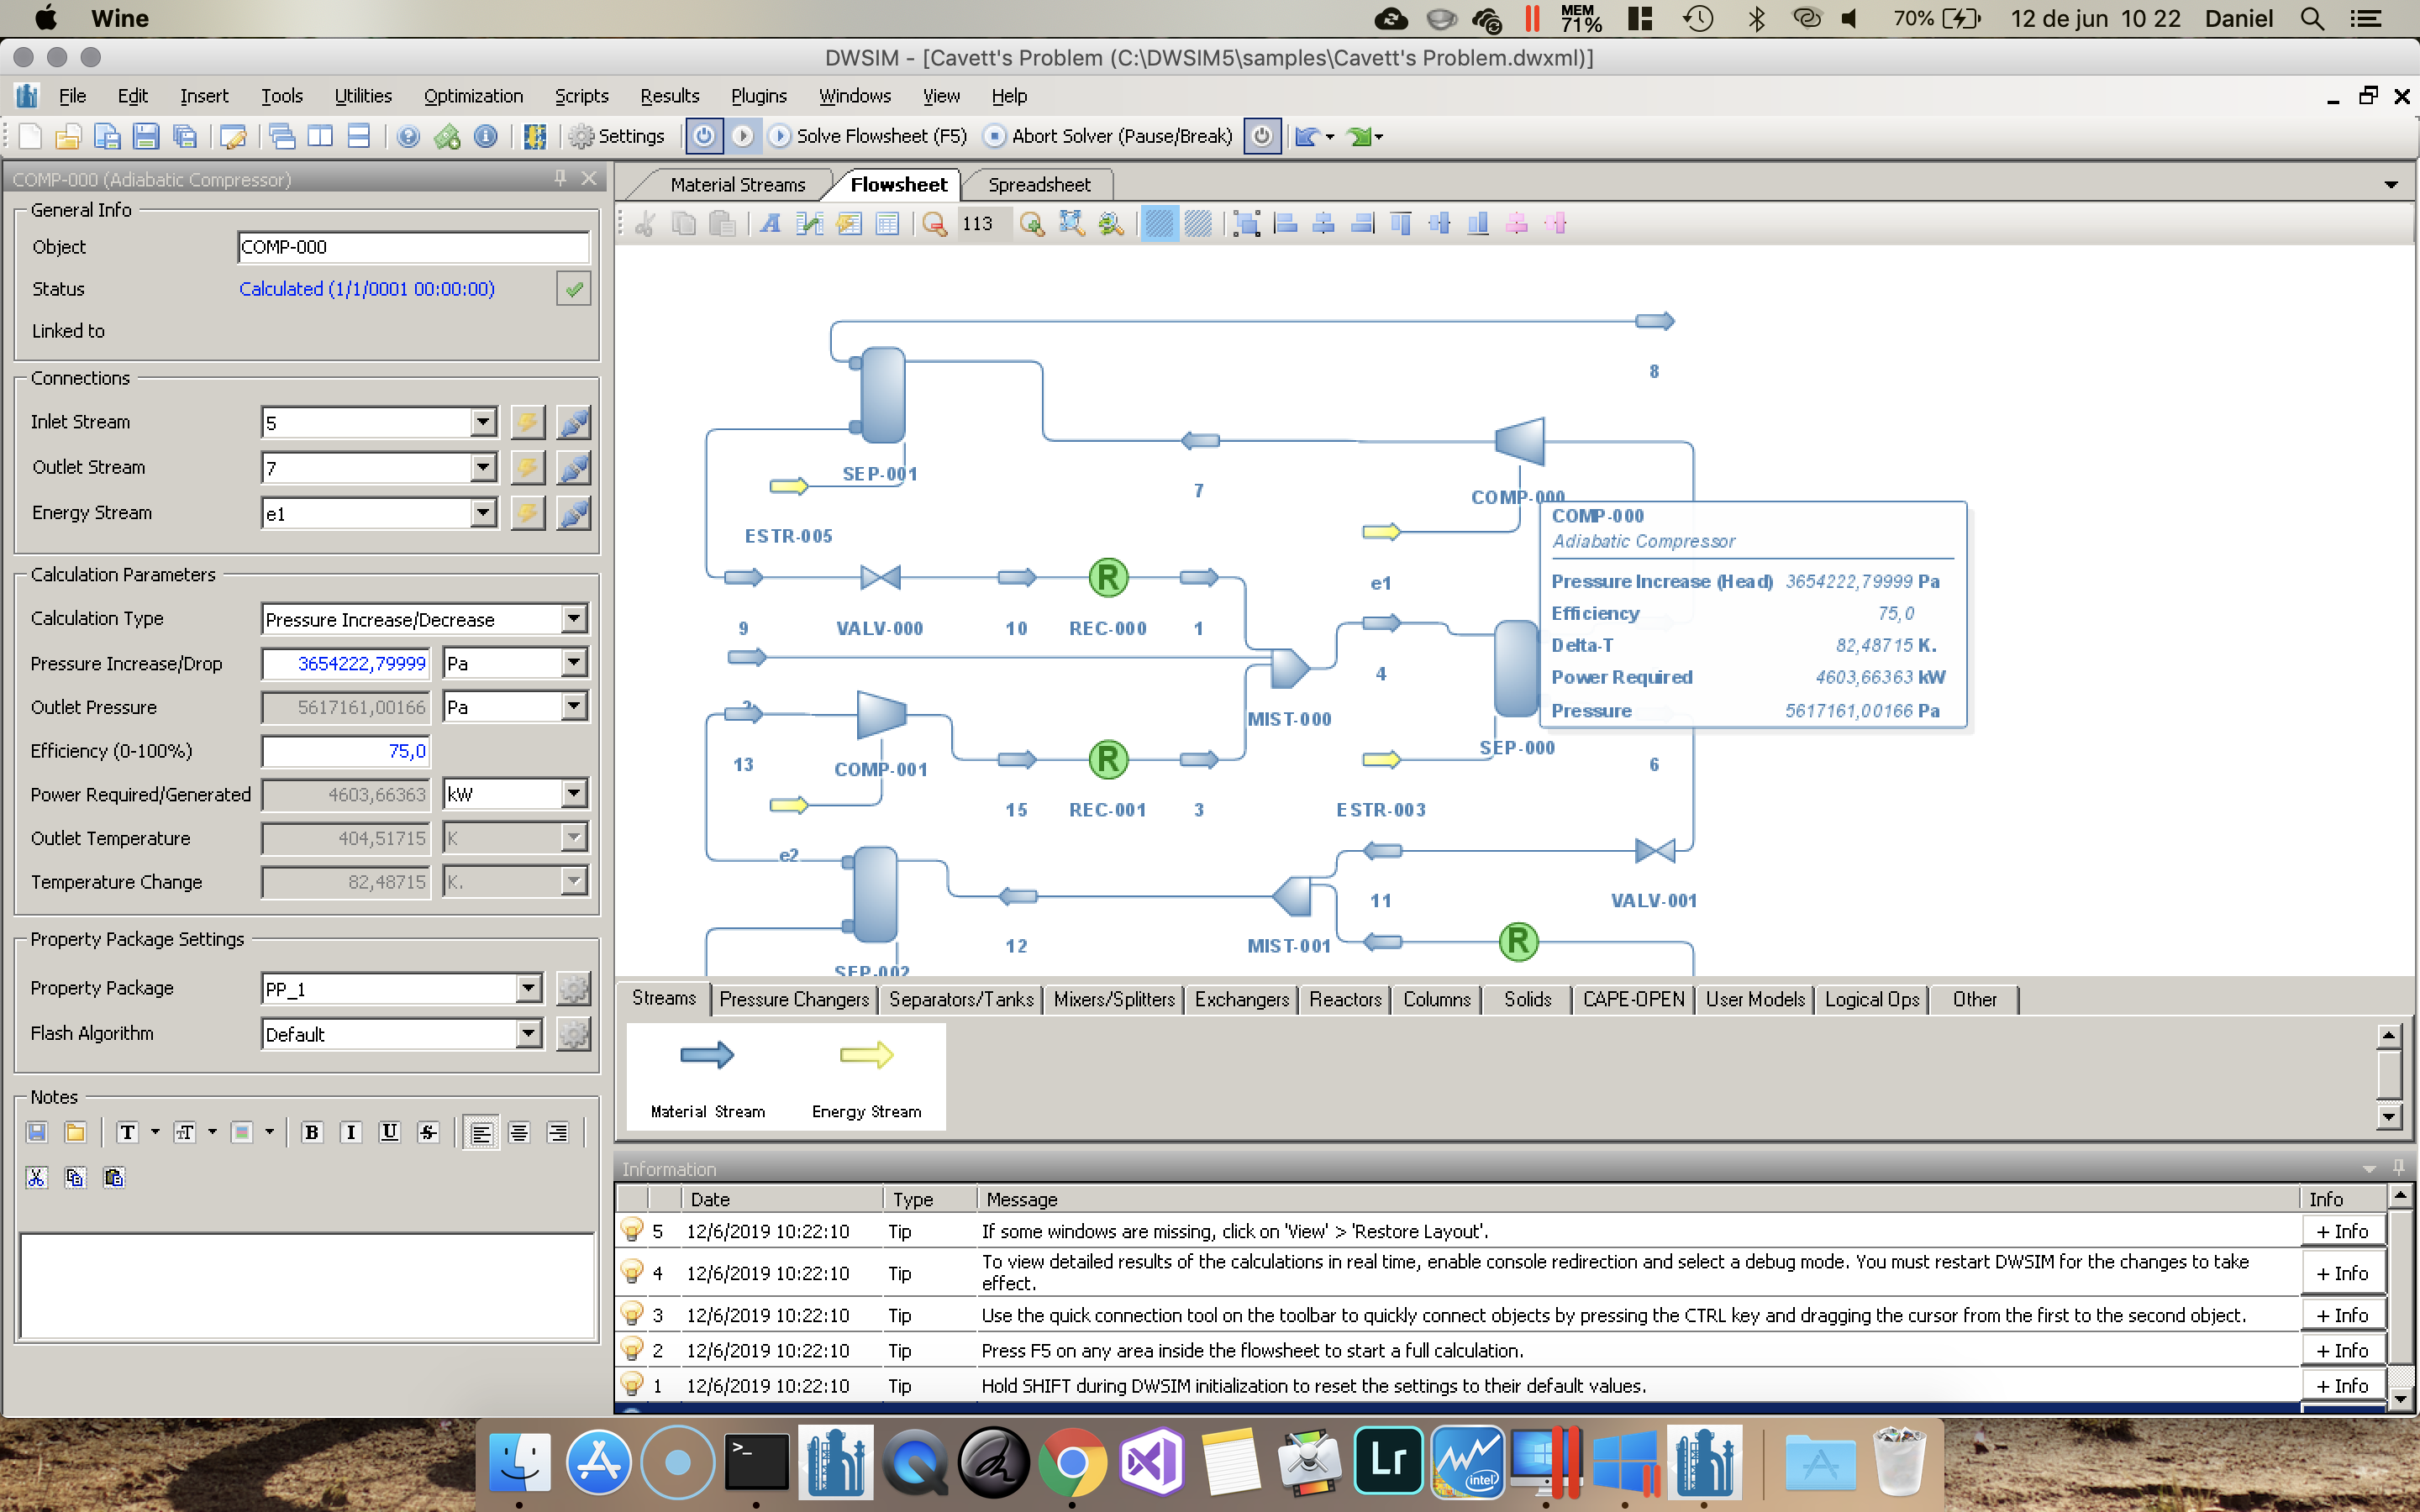Open the Energy Stream dropdown
The width and height of the screenshot is (2420, 1512).
coord(483,513)
